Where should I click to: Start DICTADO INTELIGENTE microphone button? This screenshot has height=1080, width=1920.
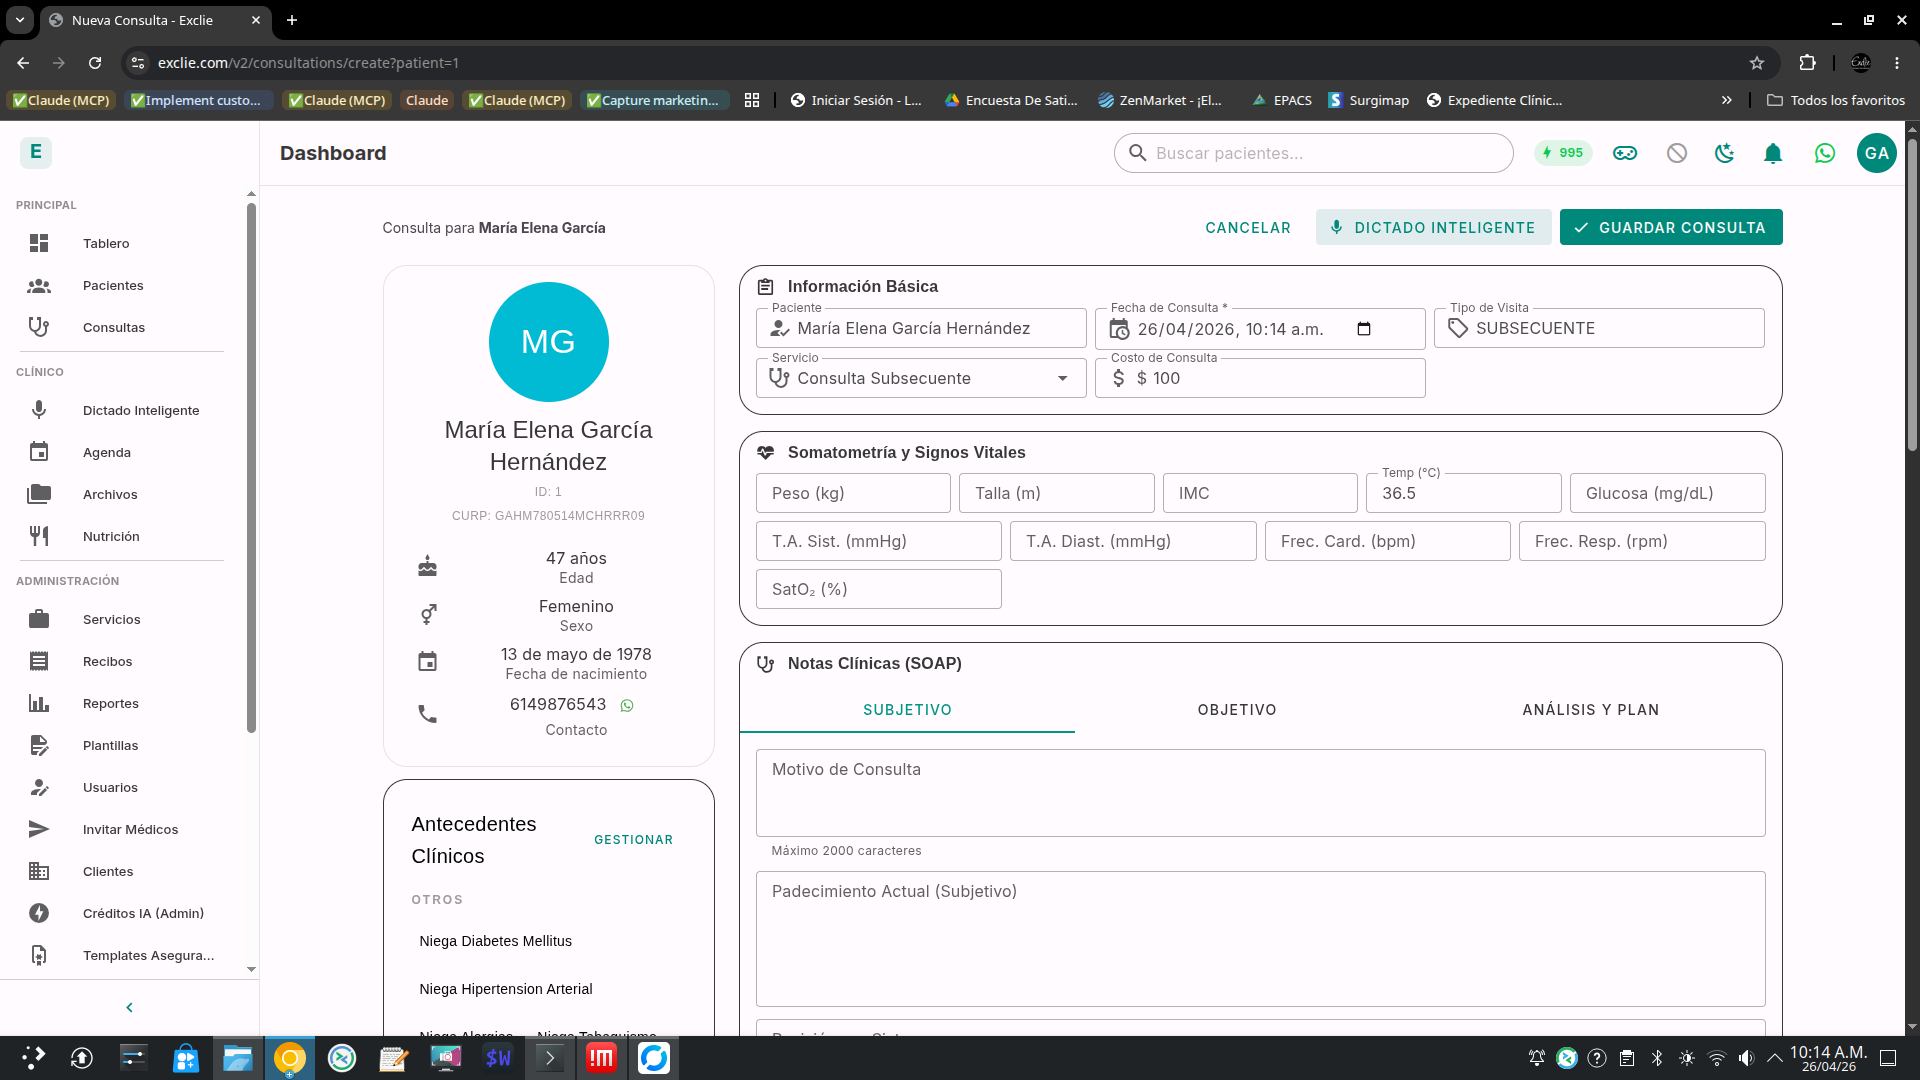[x=1433, y=227]
